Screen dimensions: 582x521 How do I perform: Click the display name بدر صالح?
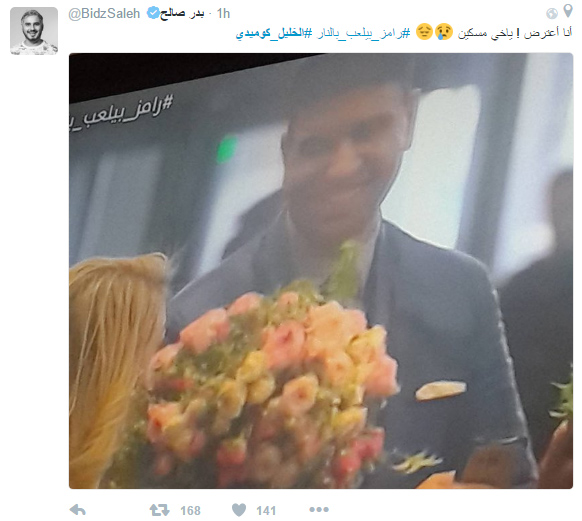182,14
